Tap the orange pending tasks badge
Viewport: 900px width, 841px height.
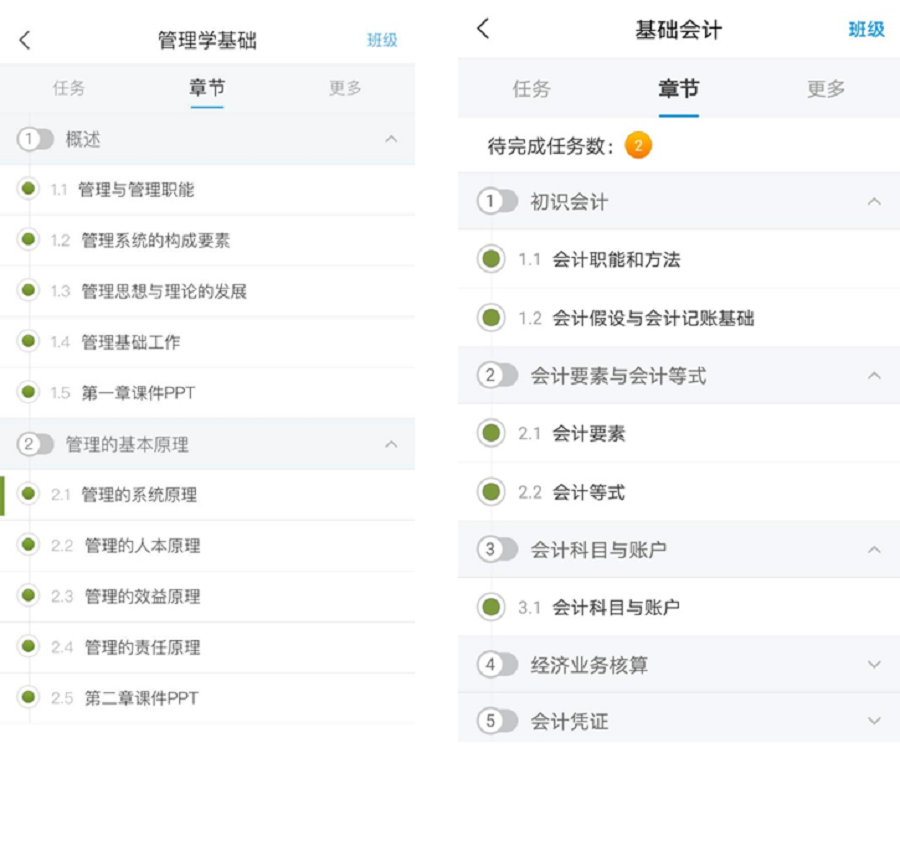point(638,146)
